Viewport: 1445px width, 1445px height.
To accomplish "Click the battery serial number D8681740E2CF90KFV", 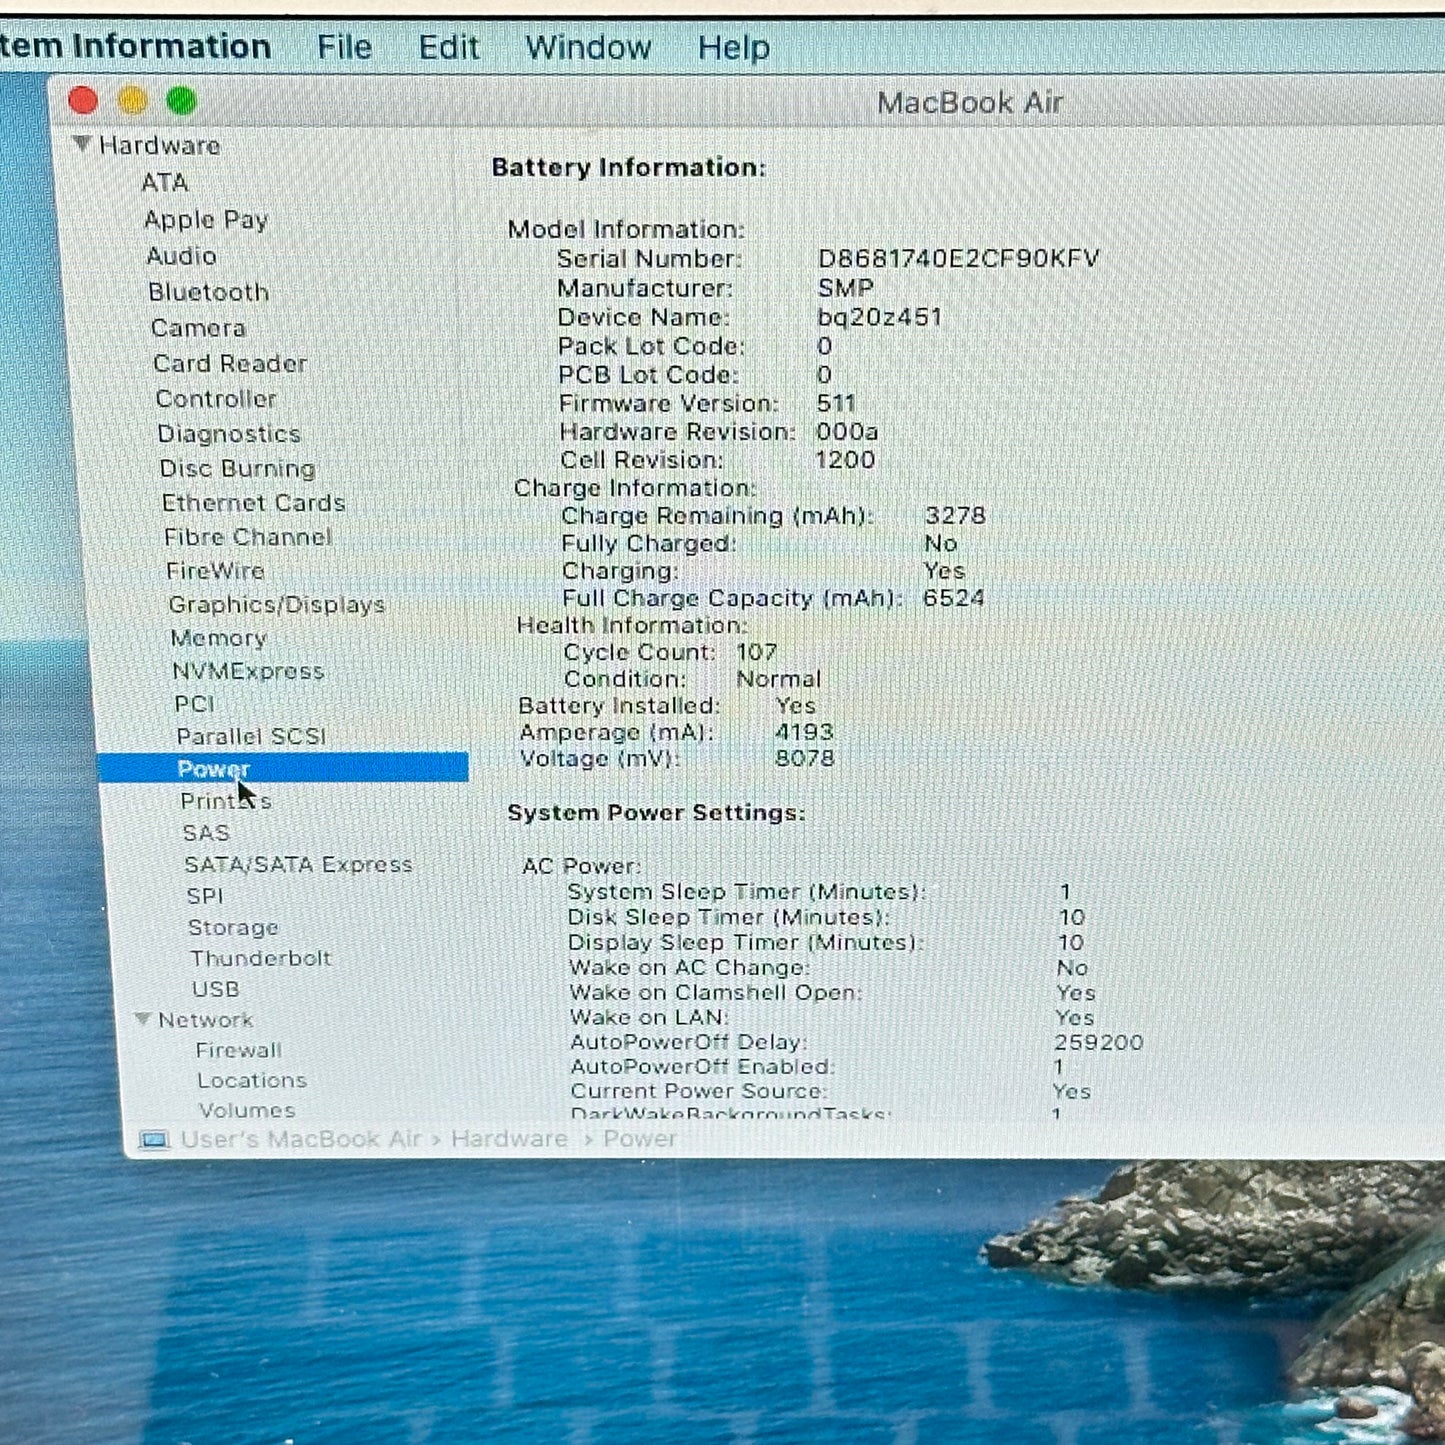I will (x=958, y=259).
